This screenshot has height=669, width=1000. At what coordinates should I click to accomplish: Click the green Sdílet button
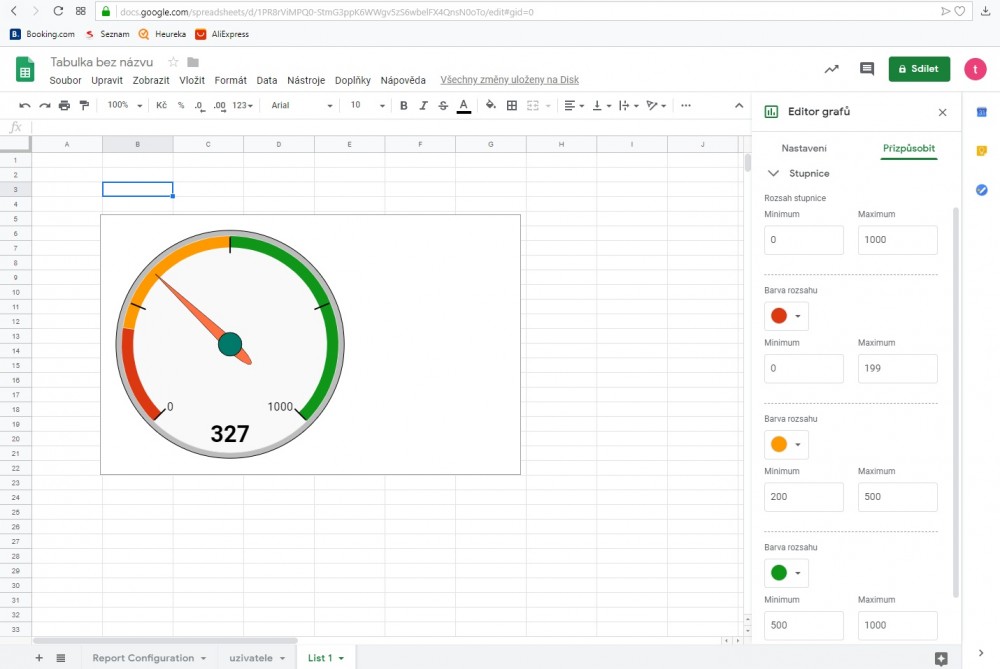tap(919, 69)
